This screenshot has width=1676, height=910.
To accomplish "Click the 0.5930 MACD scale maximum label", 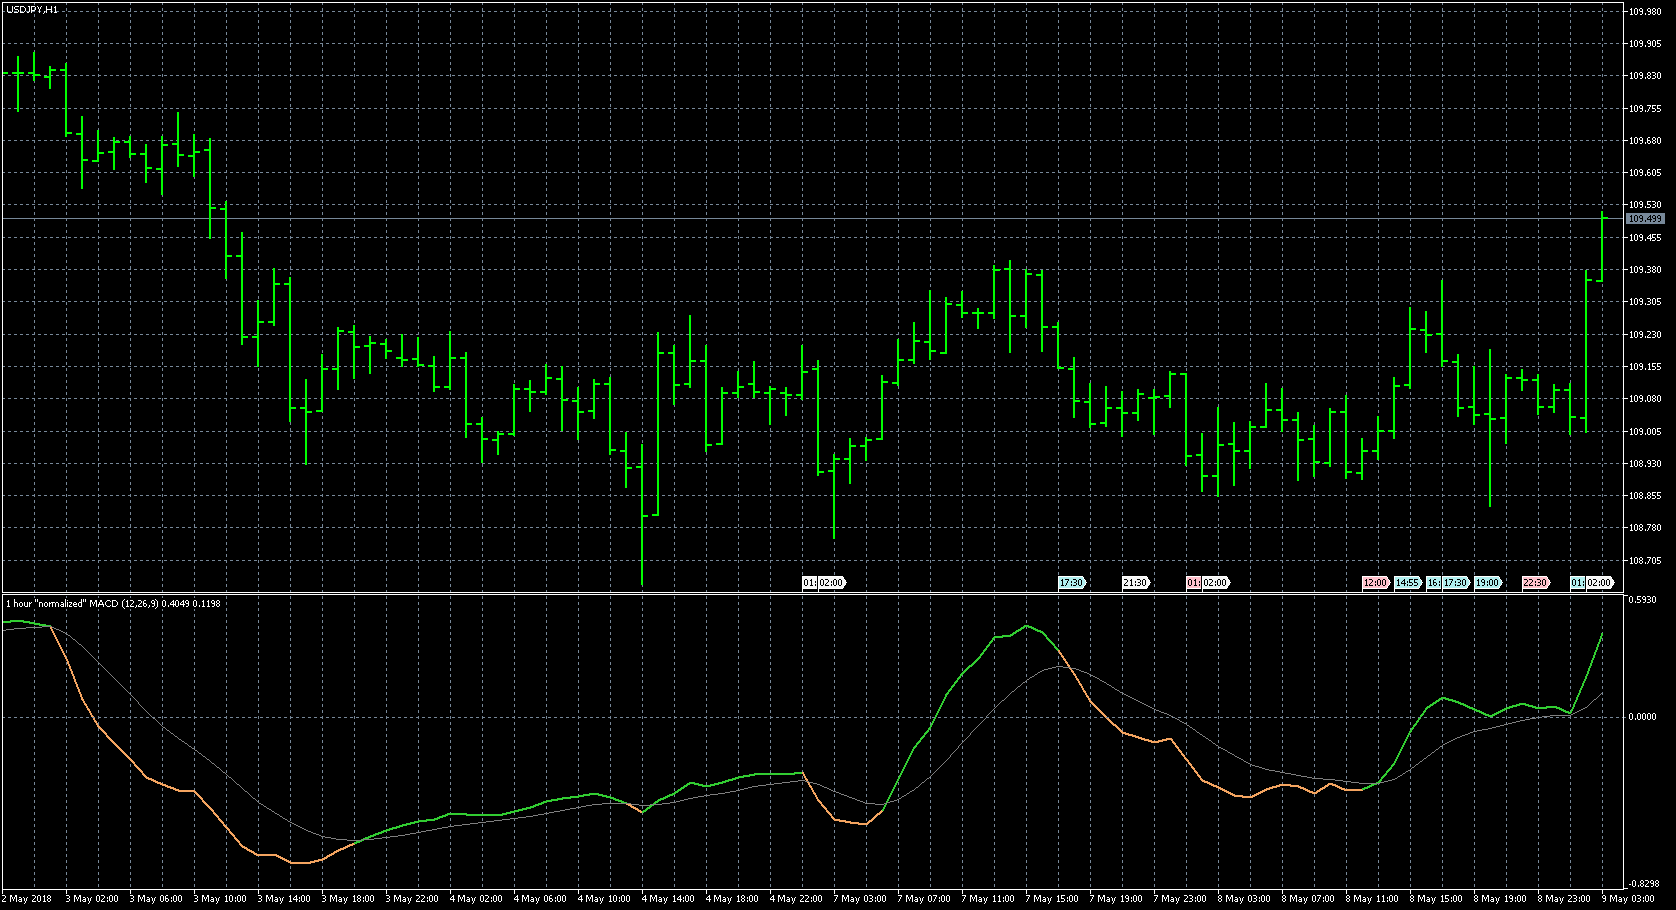I will tap(1642, 600).
